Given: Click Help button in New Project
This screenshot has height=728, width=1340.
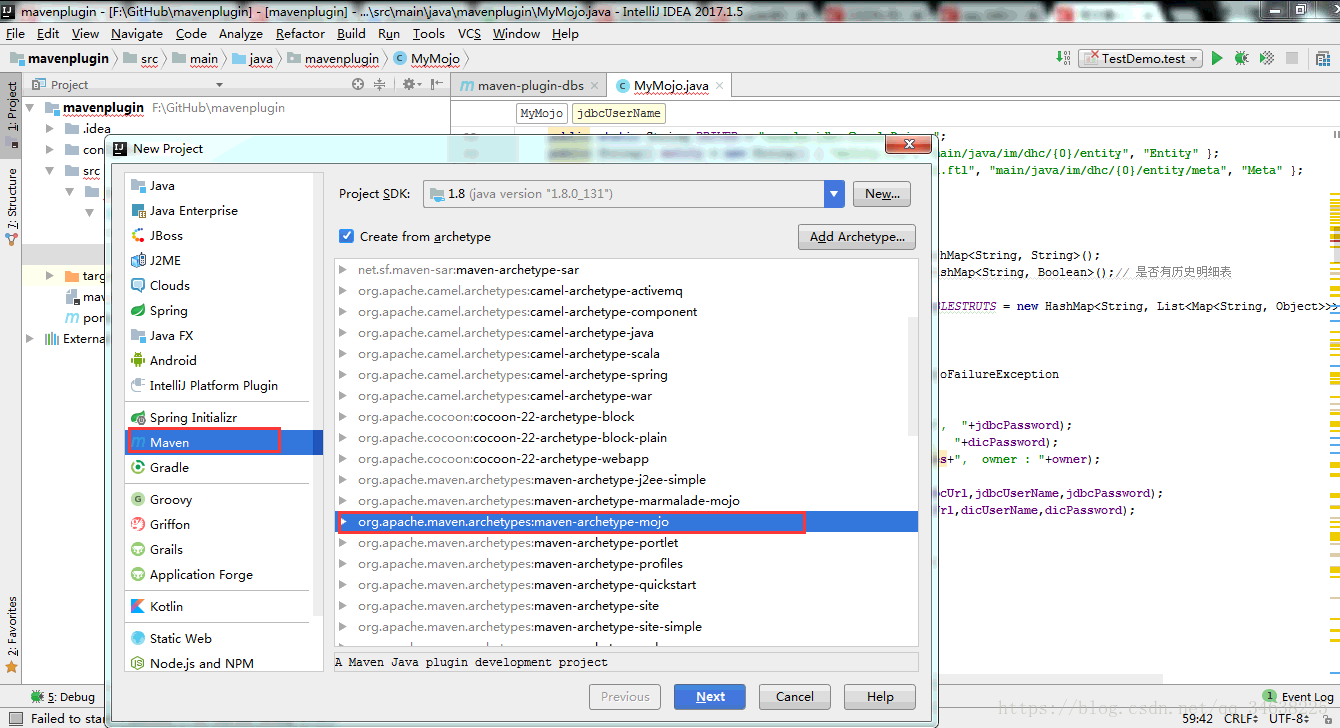Looking at the screenshot, I should click(880, 697).
